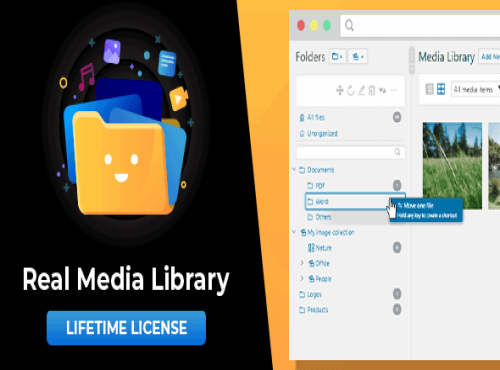Click the folder search input field
500x370 pixels.
pos(351,152)
